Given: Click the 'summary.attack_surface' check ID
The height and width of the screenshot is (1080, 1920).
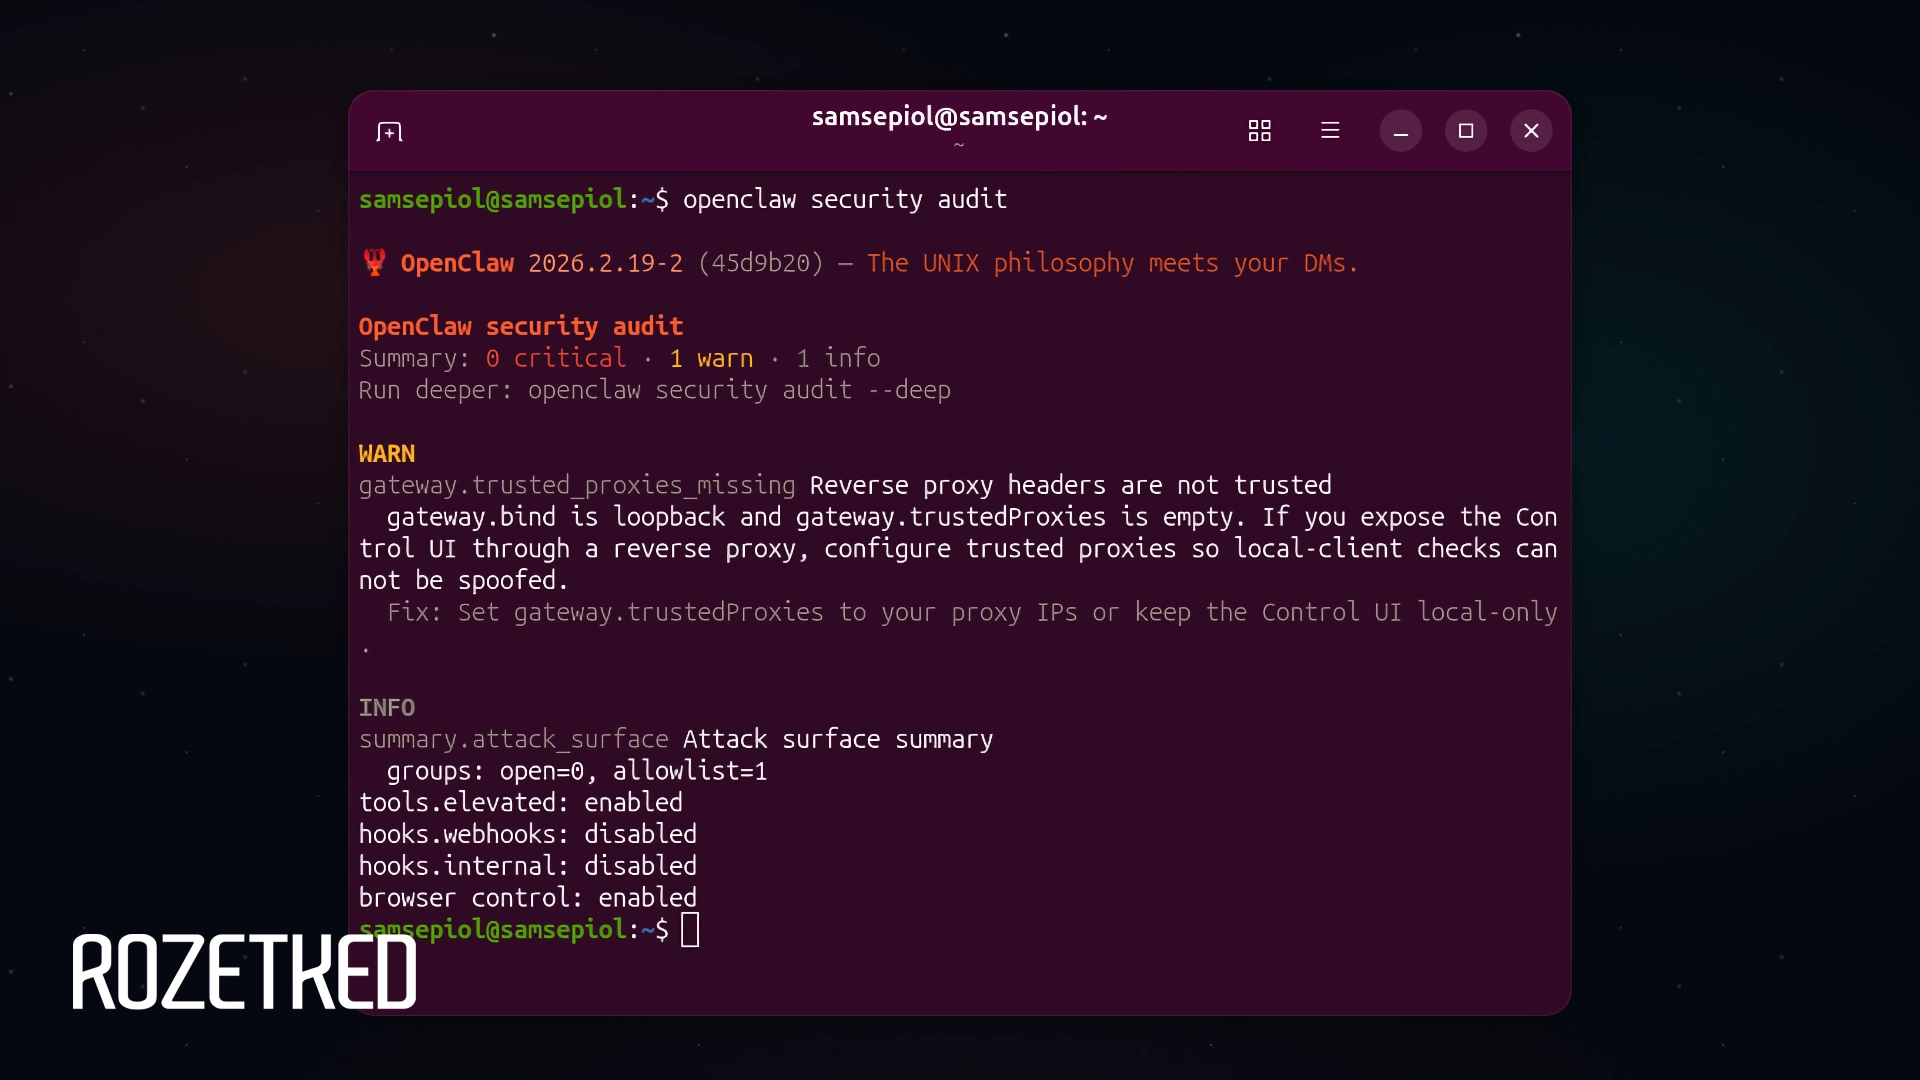Looking at the screenshot, I should 513,740.
